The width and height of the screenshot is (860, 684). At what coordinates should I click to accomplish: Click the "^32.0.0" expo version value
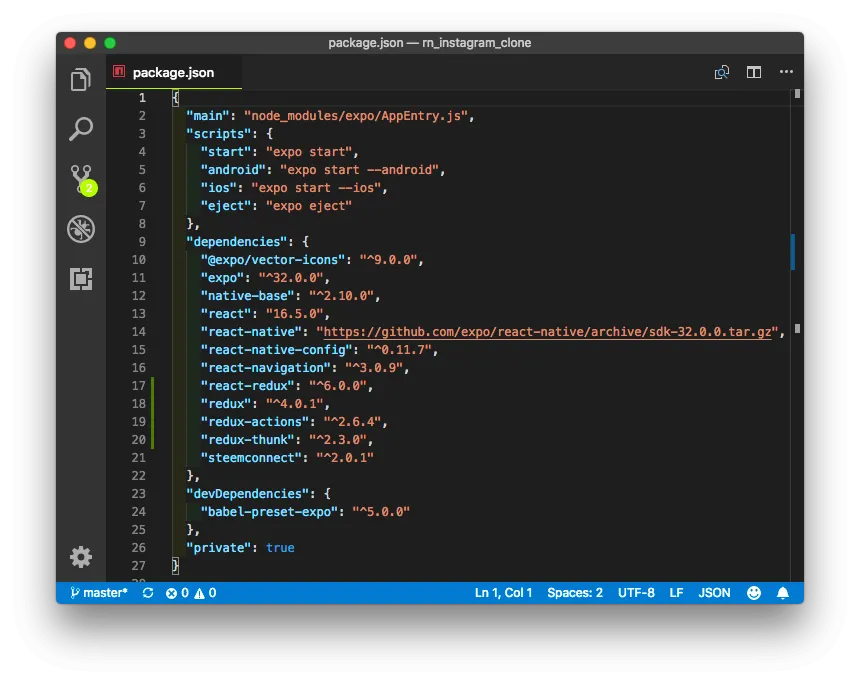click(291, 278)
